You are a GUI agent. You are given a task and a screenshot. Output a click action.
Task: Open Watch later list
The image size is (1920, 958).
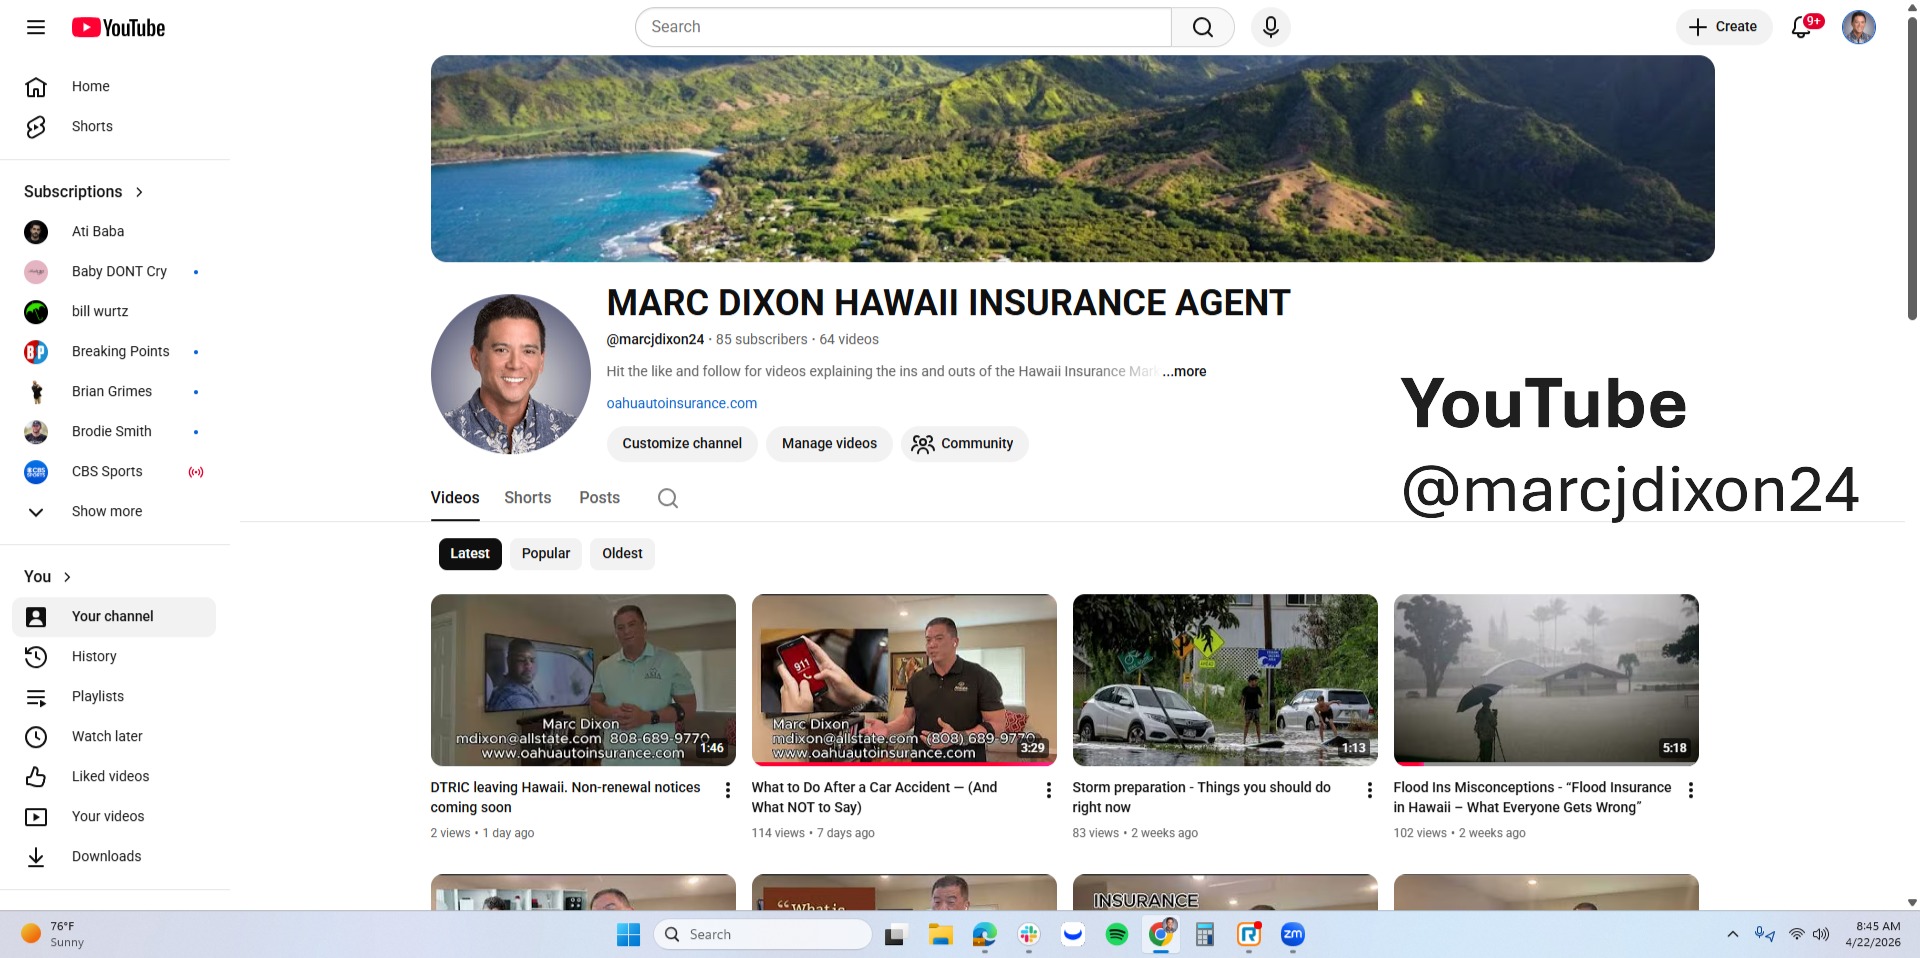pyautogui.click(x=115, y=737)
